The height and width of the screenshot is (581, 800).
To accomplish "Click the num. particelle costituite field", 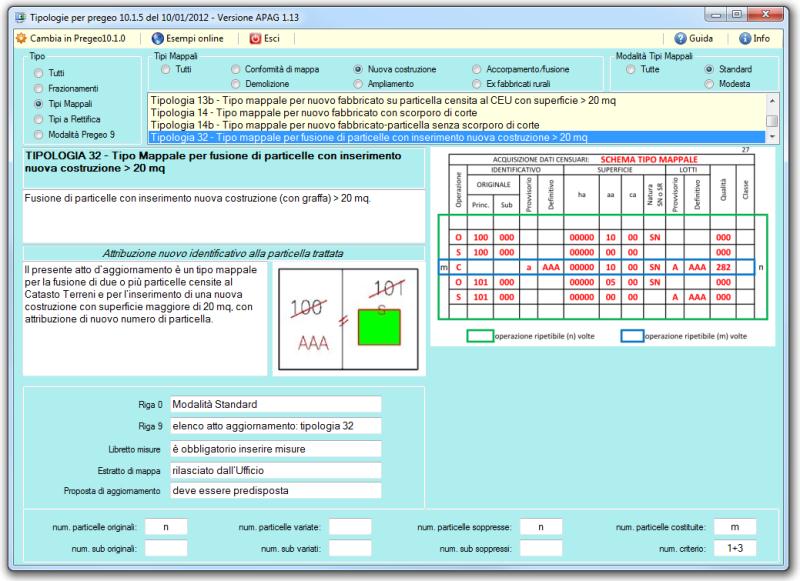I will [735, 527].
